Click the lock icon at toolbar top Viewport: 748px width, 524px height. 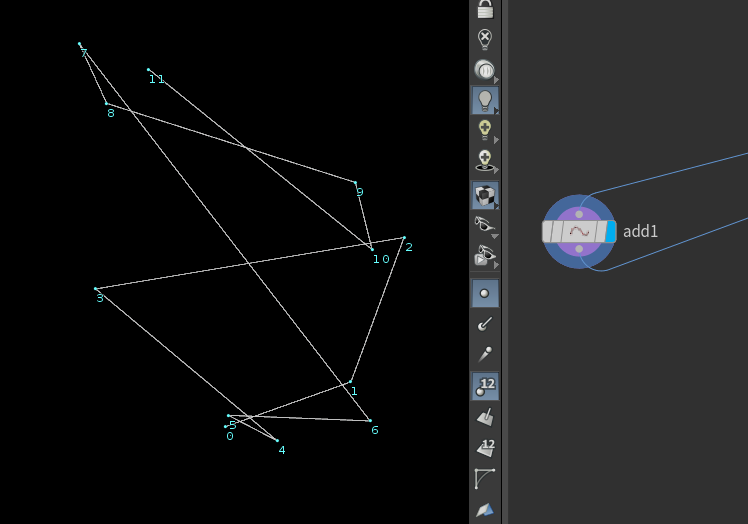[x=485, y=9]
